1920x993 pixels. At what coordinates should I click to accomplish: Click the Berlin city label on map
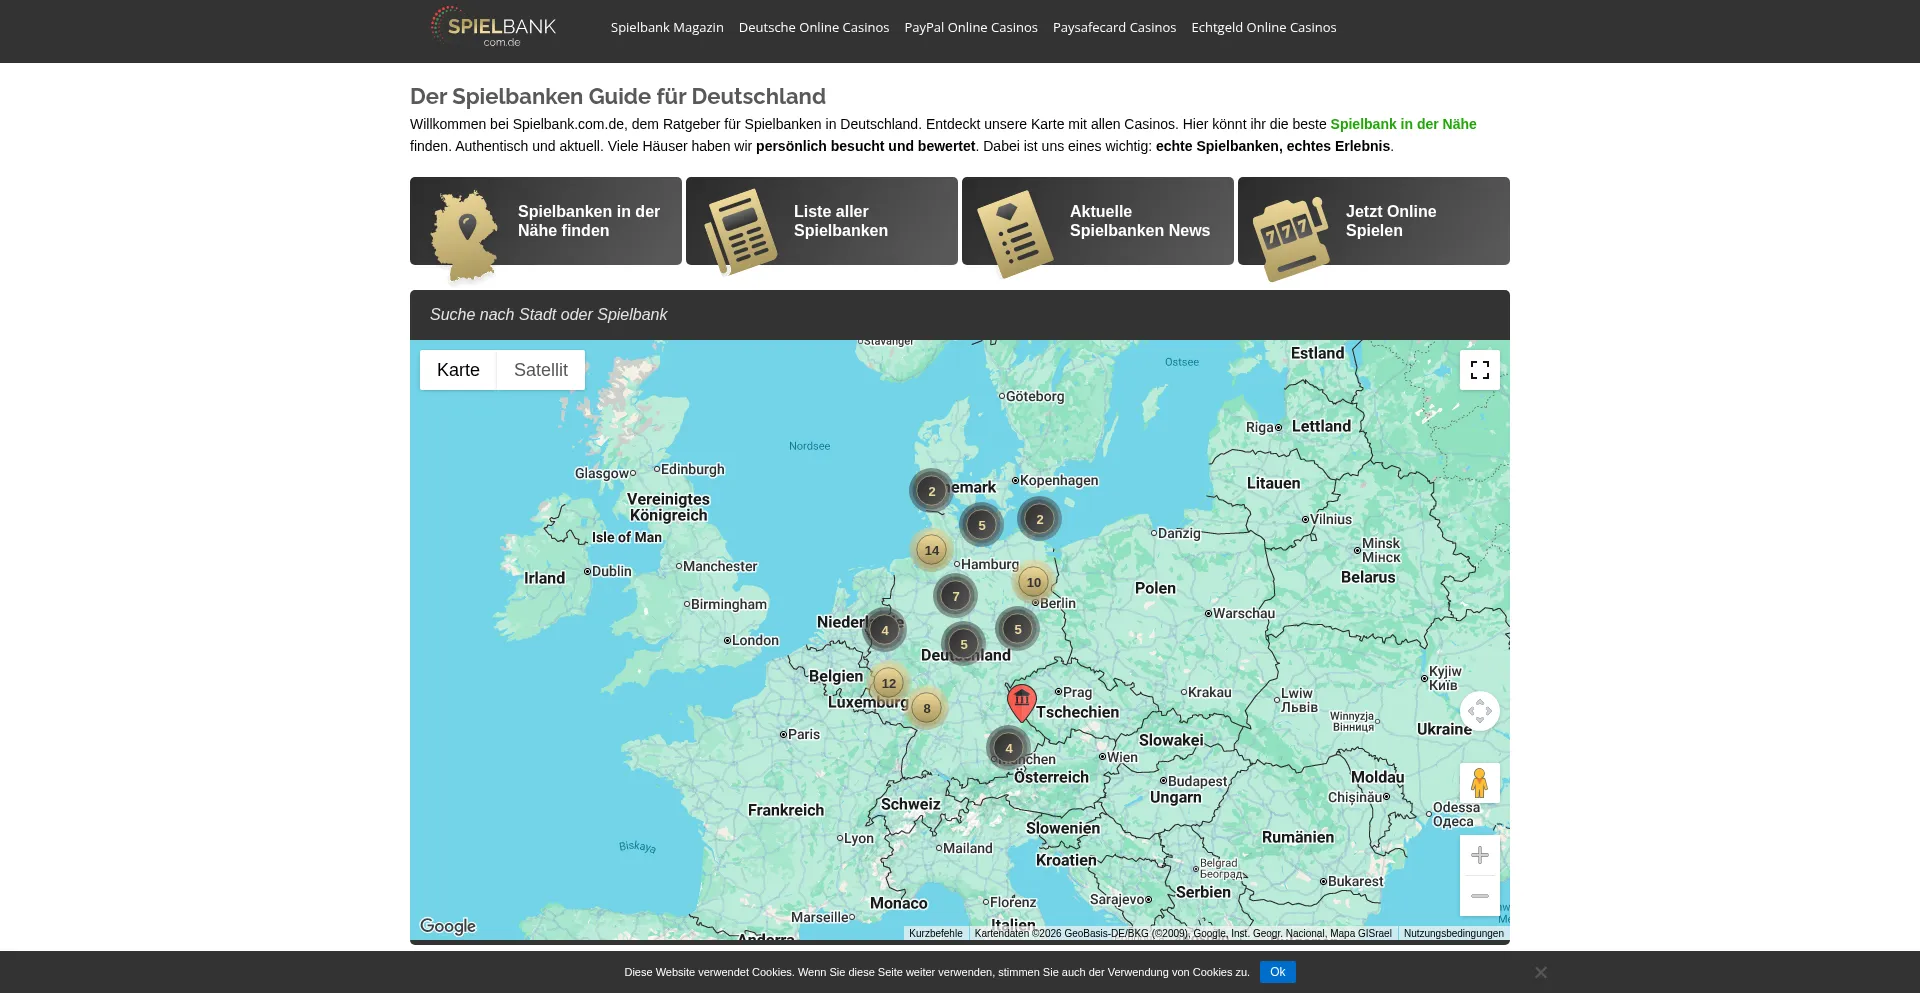(x=1058, y=603)
